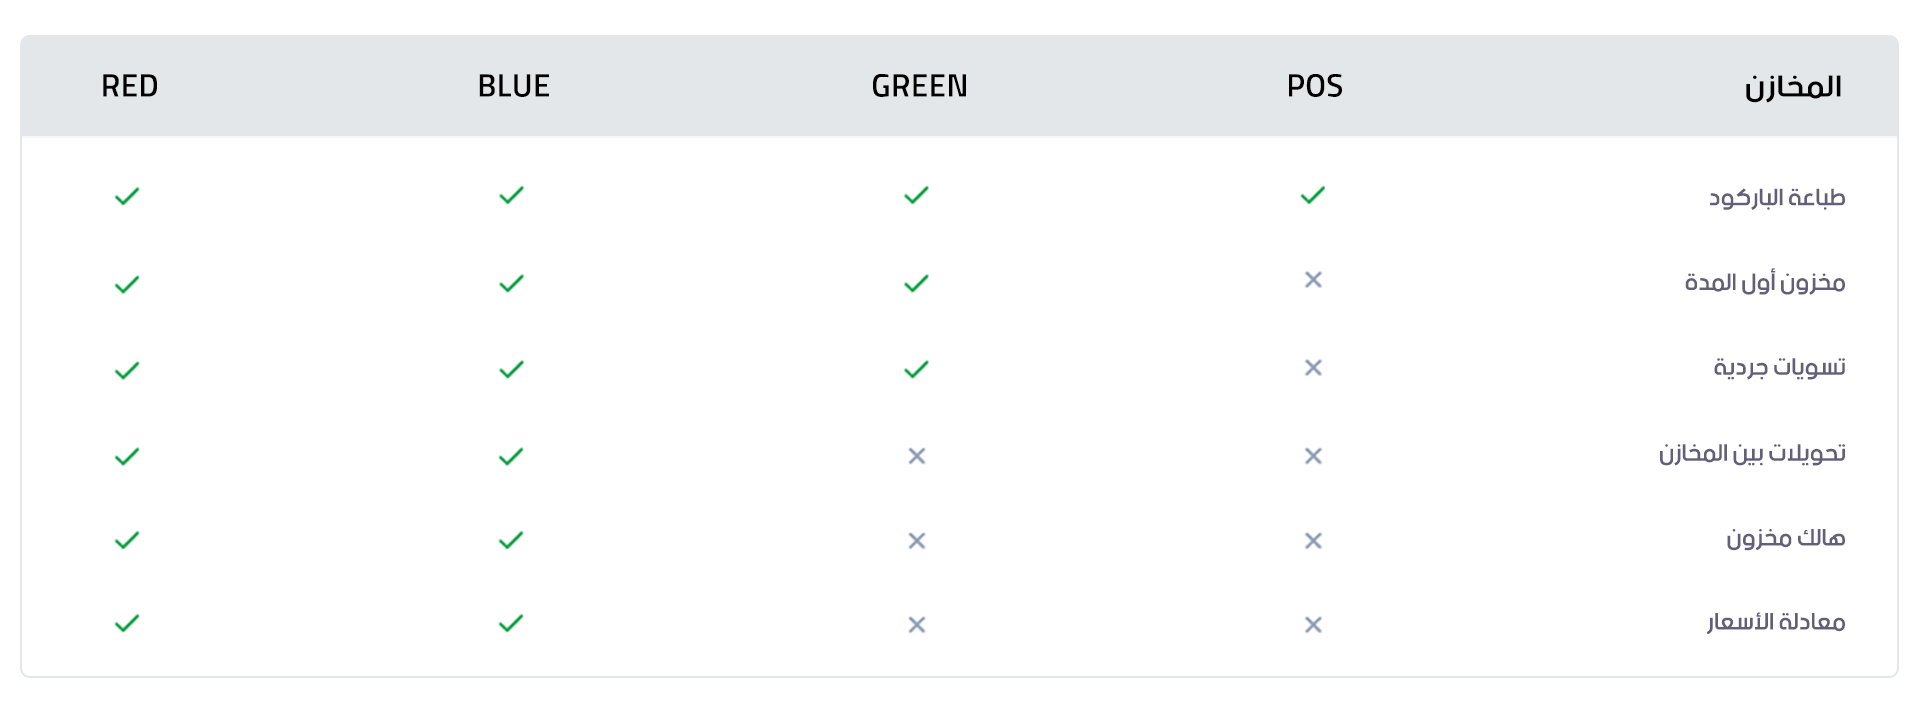Select the GREEN plan column header
Viewport: 1920px width, 709px height.
[x=919, y=86]
